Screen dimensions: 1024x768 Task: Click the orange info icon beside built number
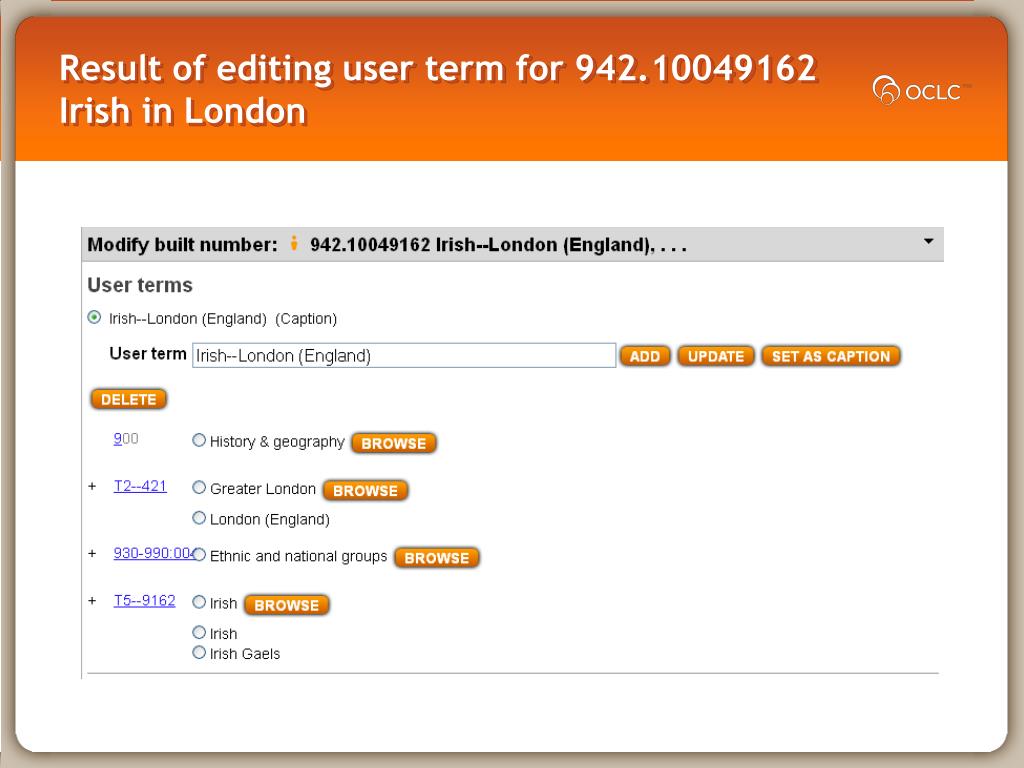(x=294, y=243)
